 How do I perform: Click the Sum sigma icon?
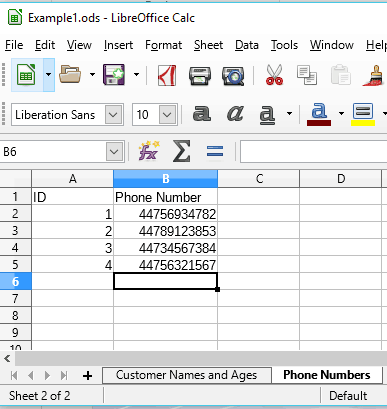click(182, 151)
